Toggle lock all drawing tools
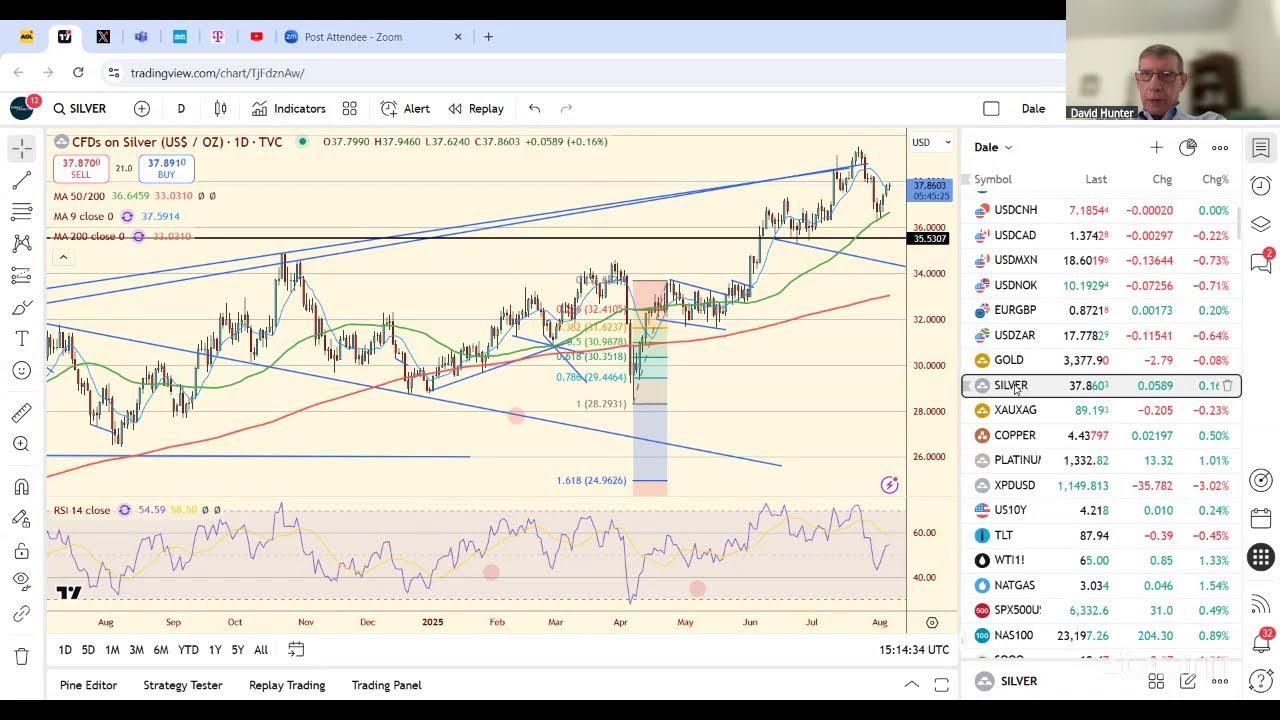The height and width of the screenshot is (720, 1280). click(x=22, y=551)
